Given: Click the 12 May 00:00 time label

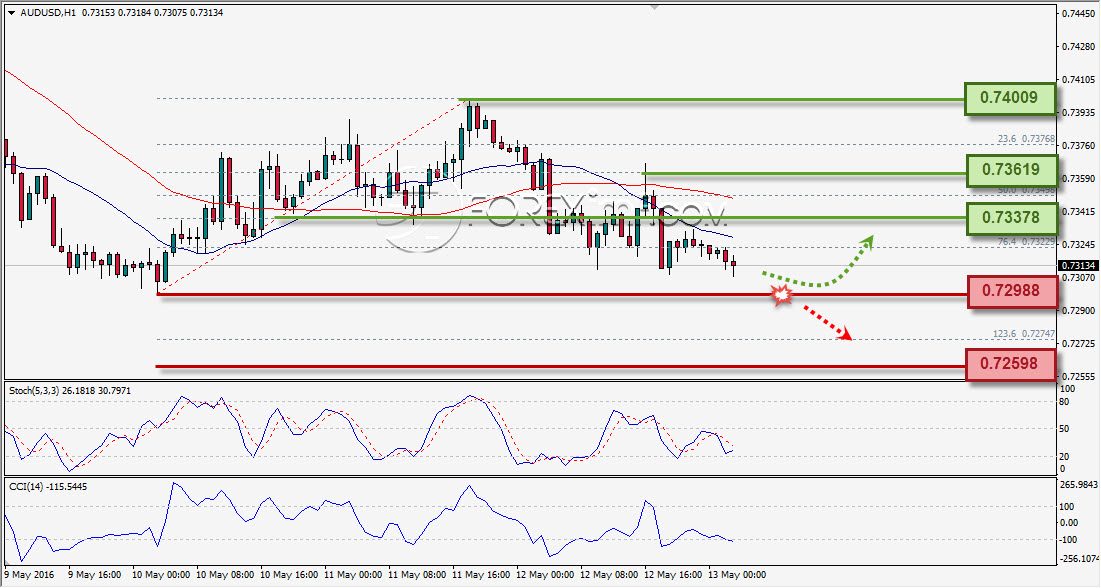Looking at the screenshot, I should coord(545,575).
